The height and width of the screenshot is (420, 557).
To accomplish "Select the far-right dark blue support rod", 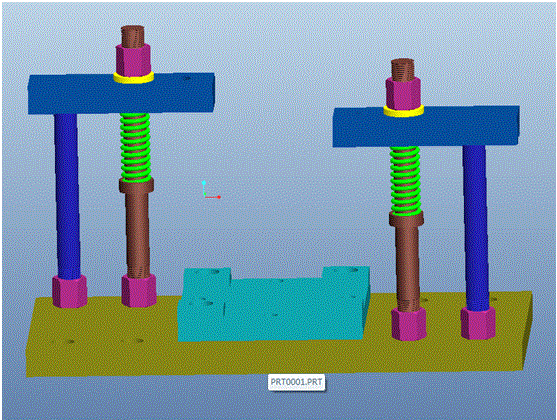I will pyautogui.click(x=476, y=227).
